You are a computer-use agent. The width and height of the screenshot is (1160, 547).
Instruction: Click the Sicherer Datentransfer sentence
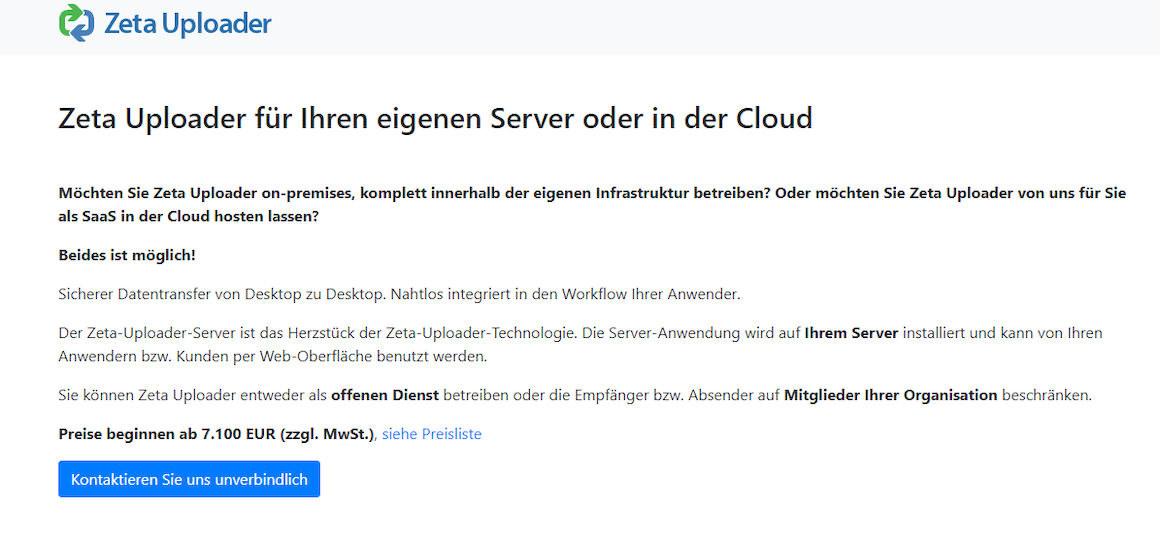(399, 294)
